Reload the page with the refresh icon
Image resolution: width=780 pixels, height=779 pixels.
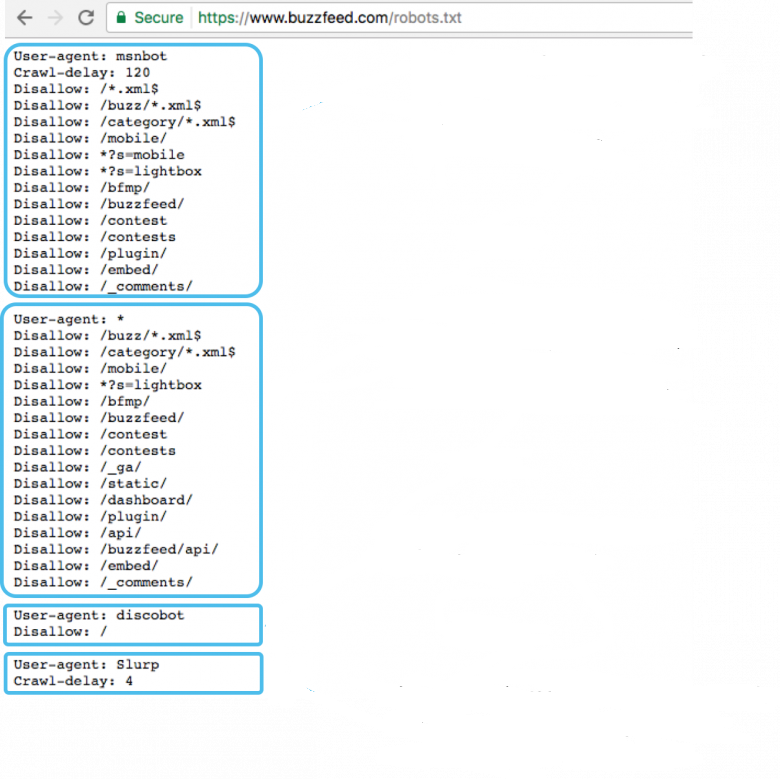click(86, 17)
